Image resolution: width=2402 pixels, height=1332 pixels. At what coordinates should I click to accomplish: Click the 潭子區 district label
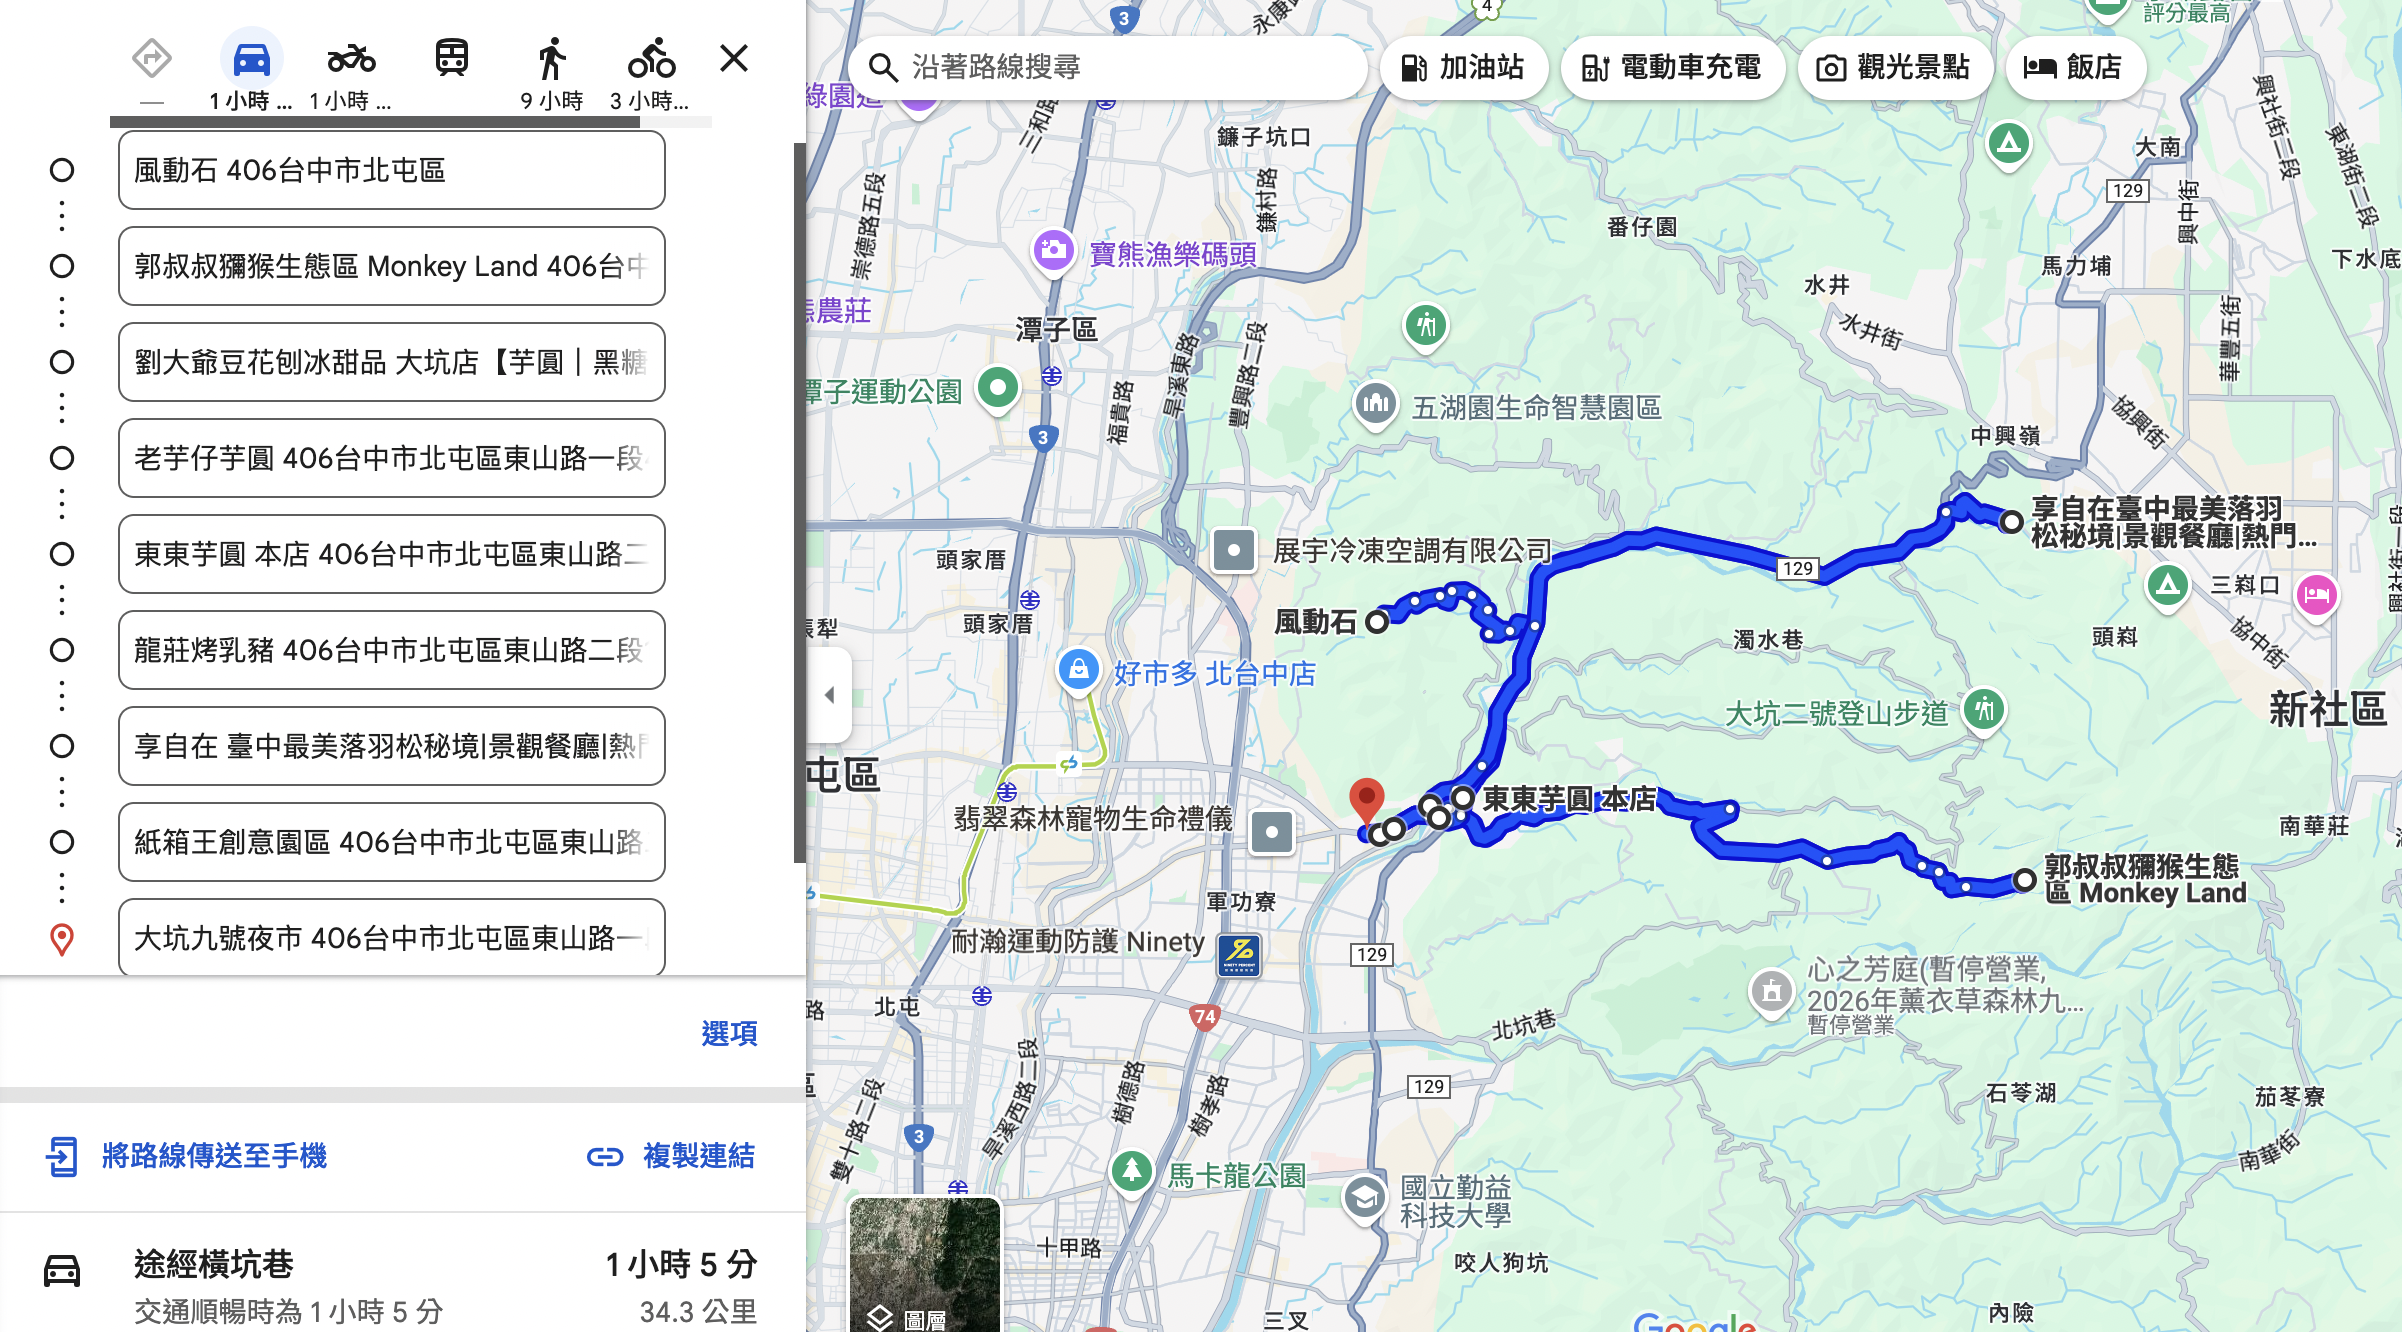pos(1056,329)
